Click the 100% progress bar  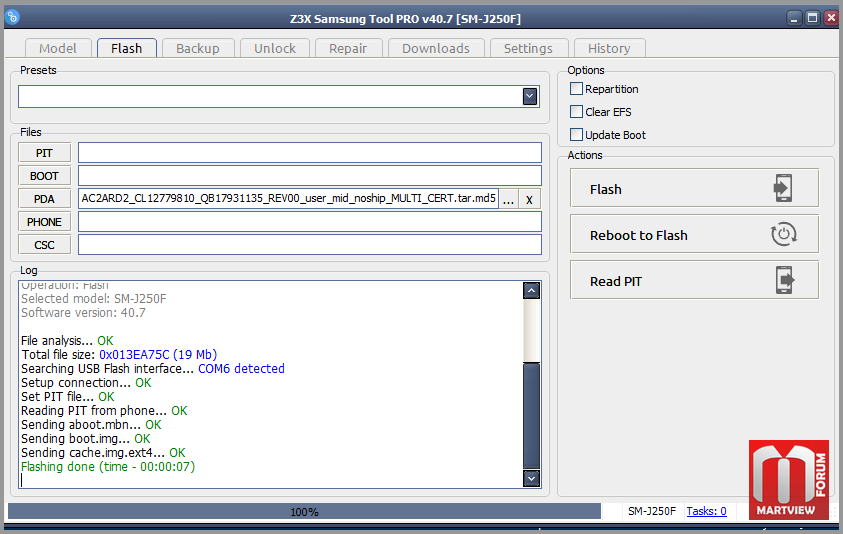(304, 511)
